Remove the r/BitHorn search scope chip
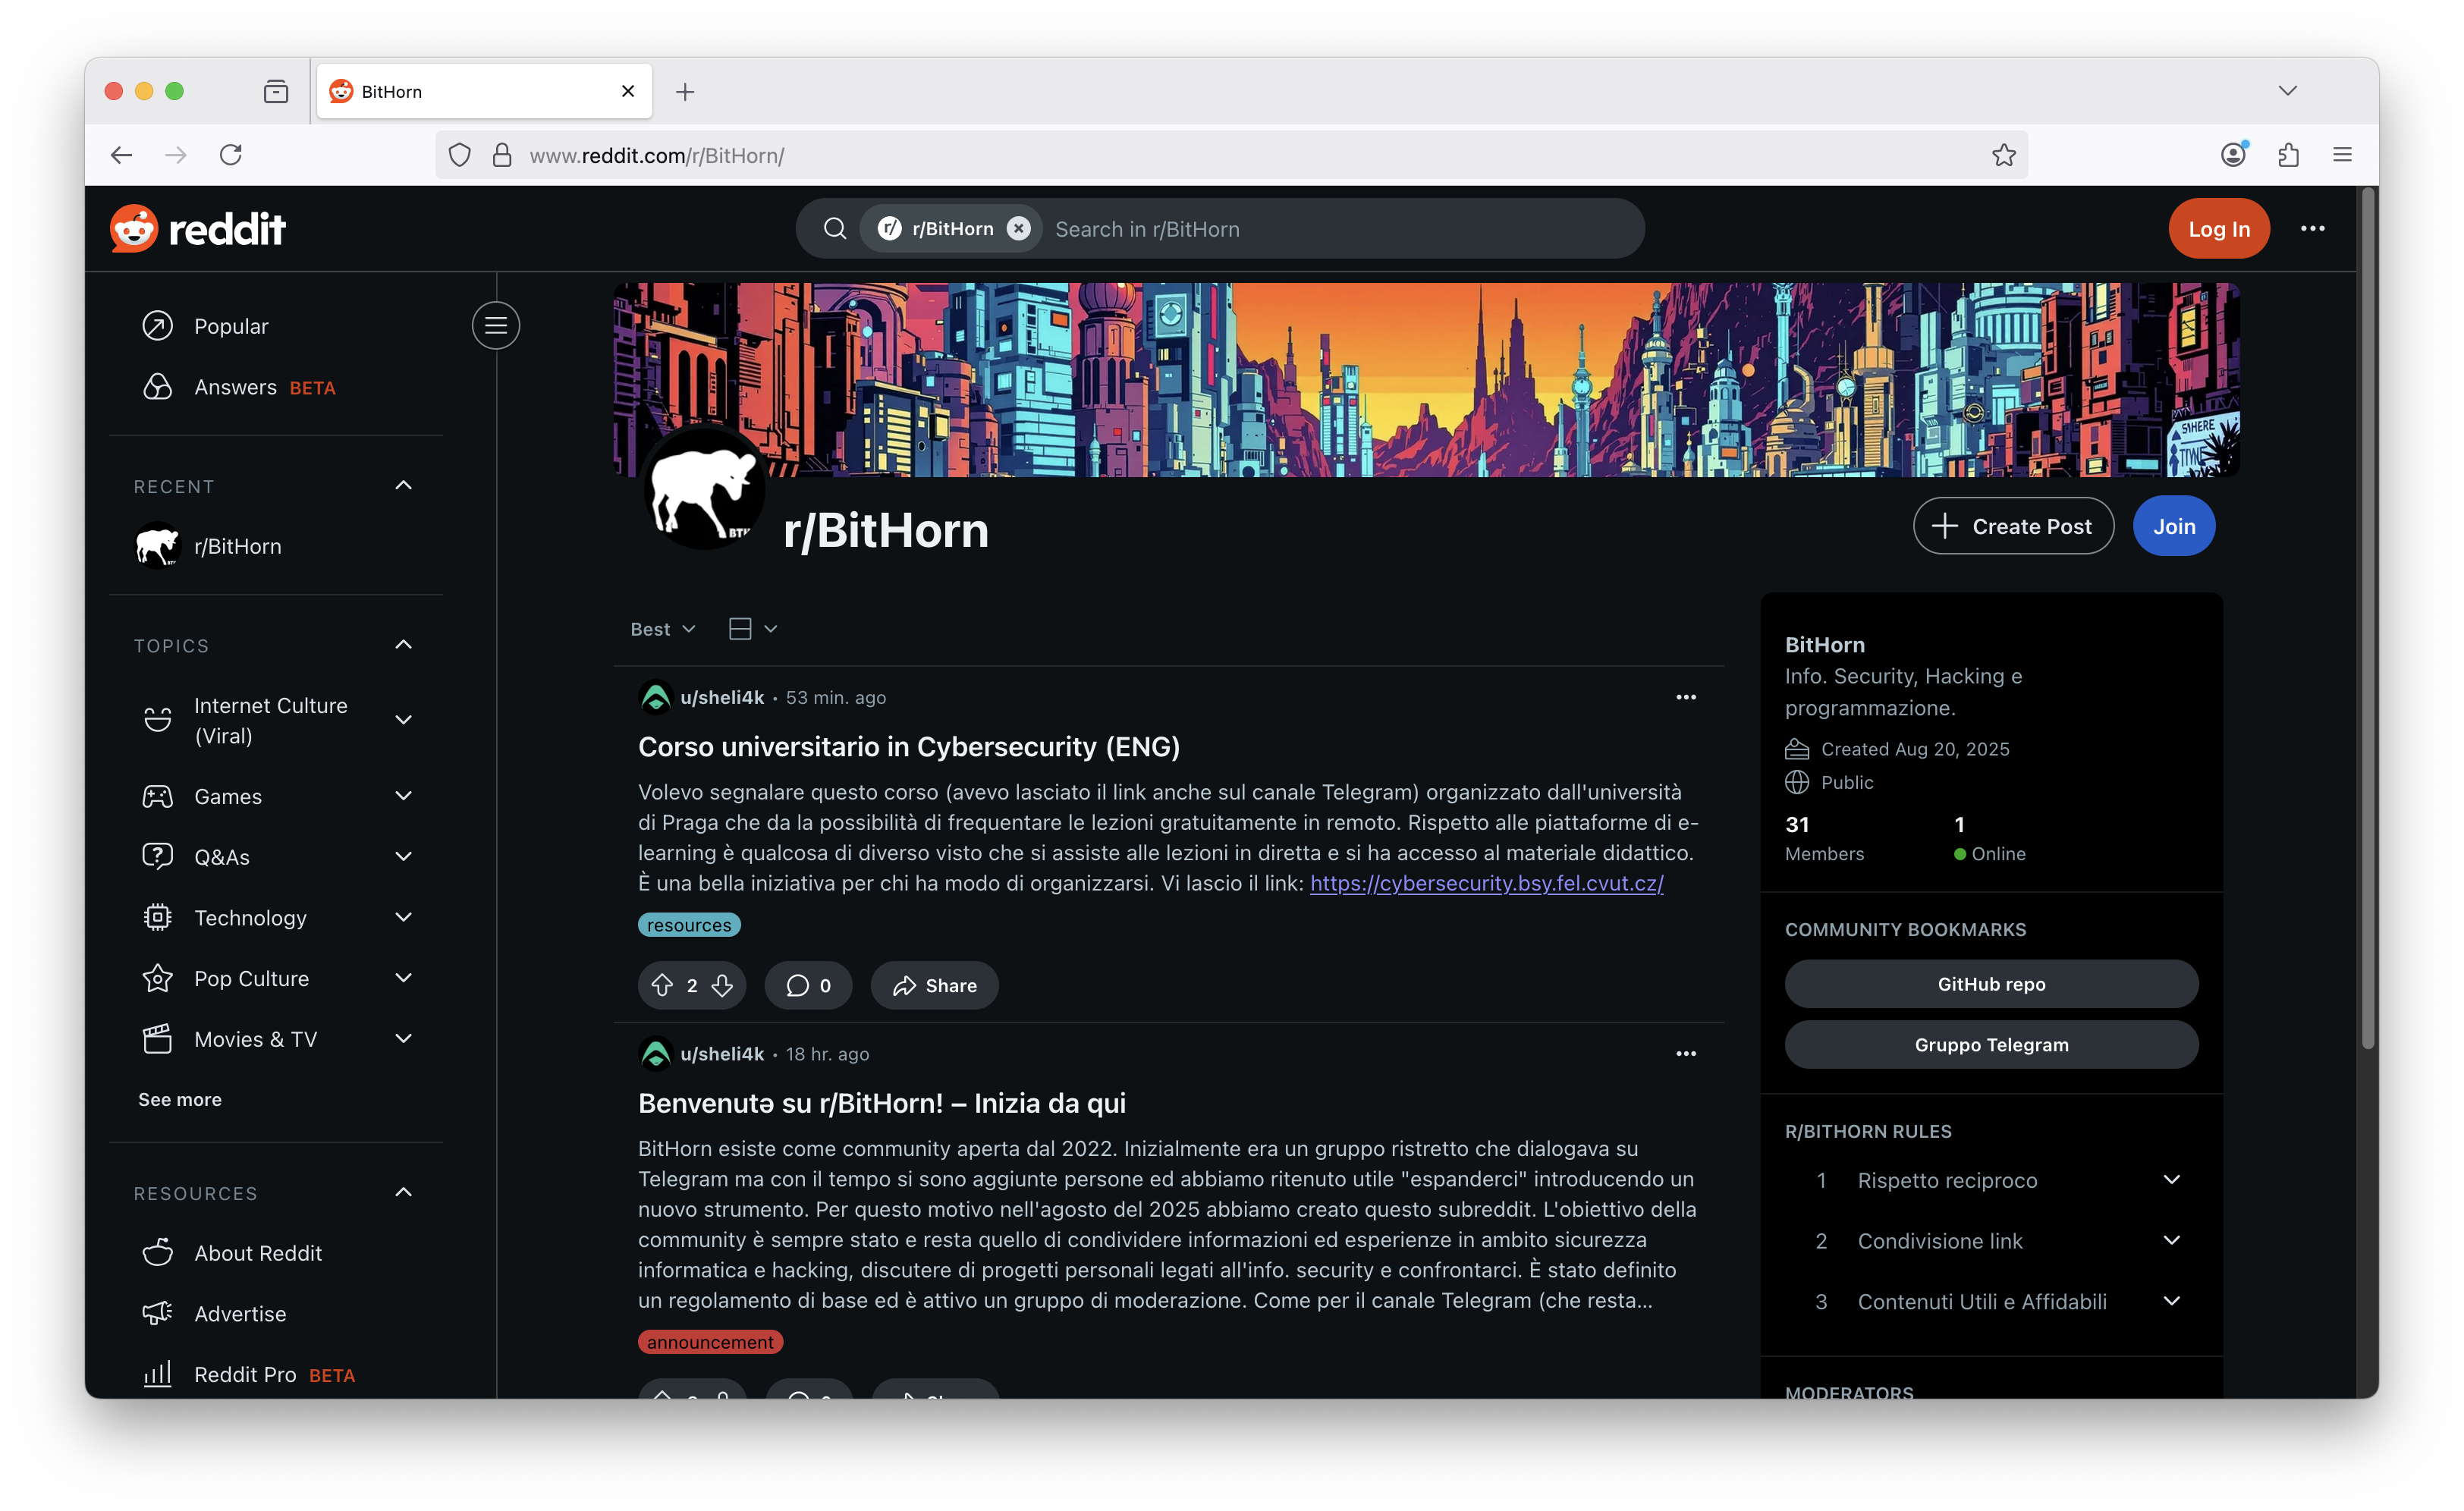Screen dimensions: 2464x1511 pyautogui.click(x=1018, y=229)
